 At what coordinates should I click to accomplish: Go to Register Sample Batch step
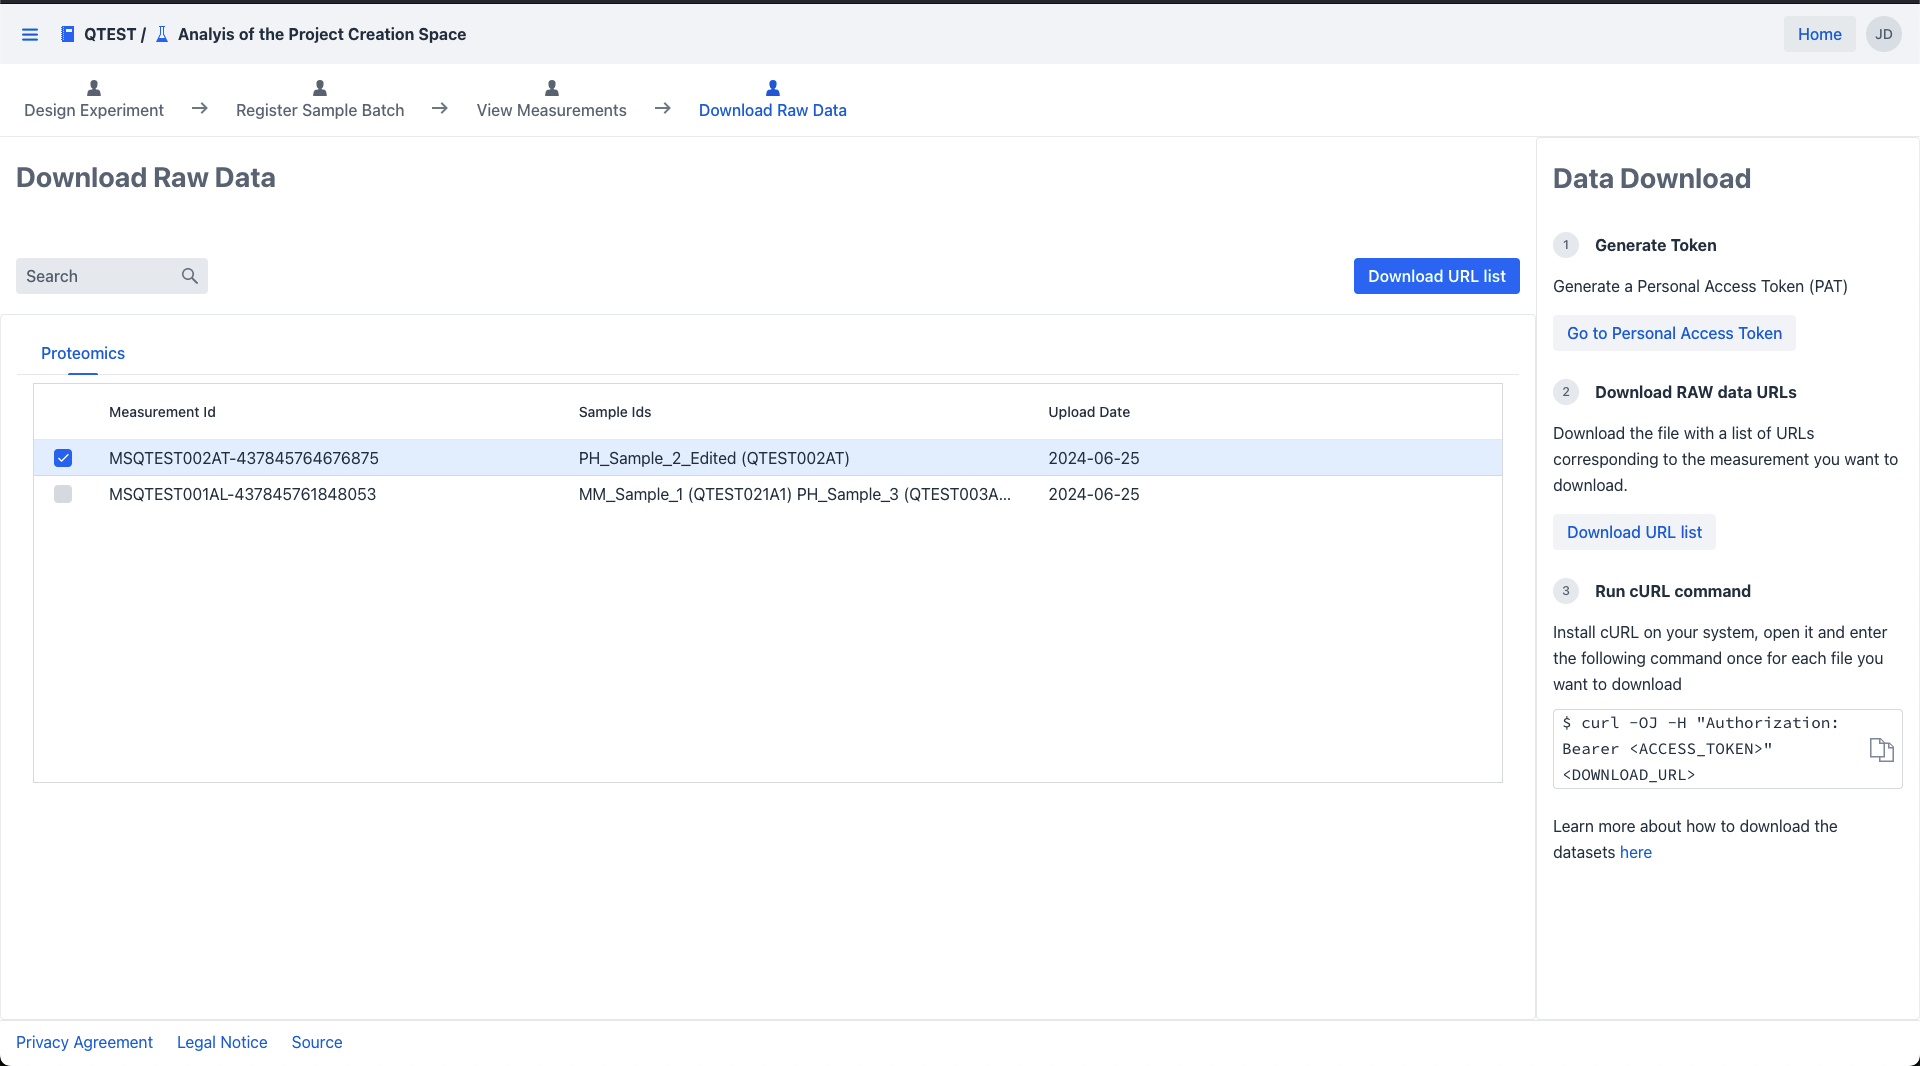(x=320, y=110)
